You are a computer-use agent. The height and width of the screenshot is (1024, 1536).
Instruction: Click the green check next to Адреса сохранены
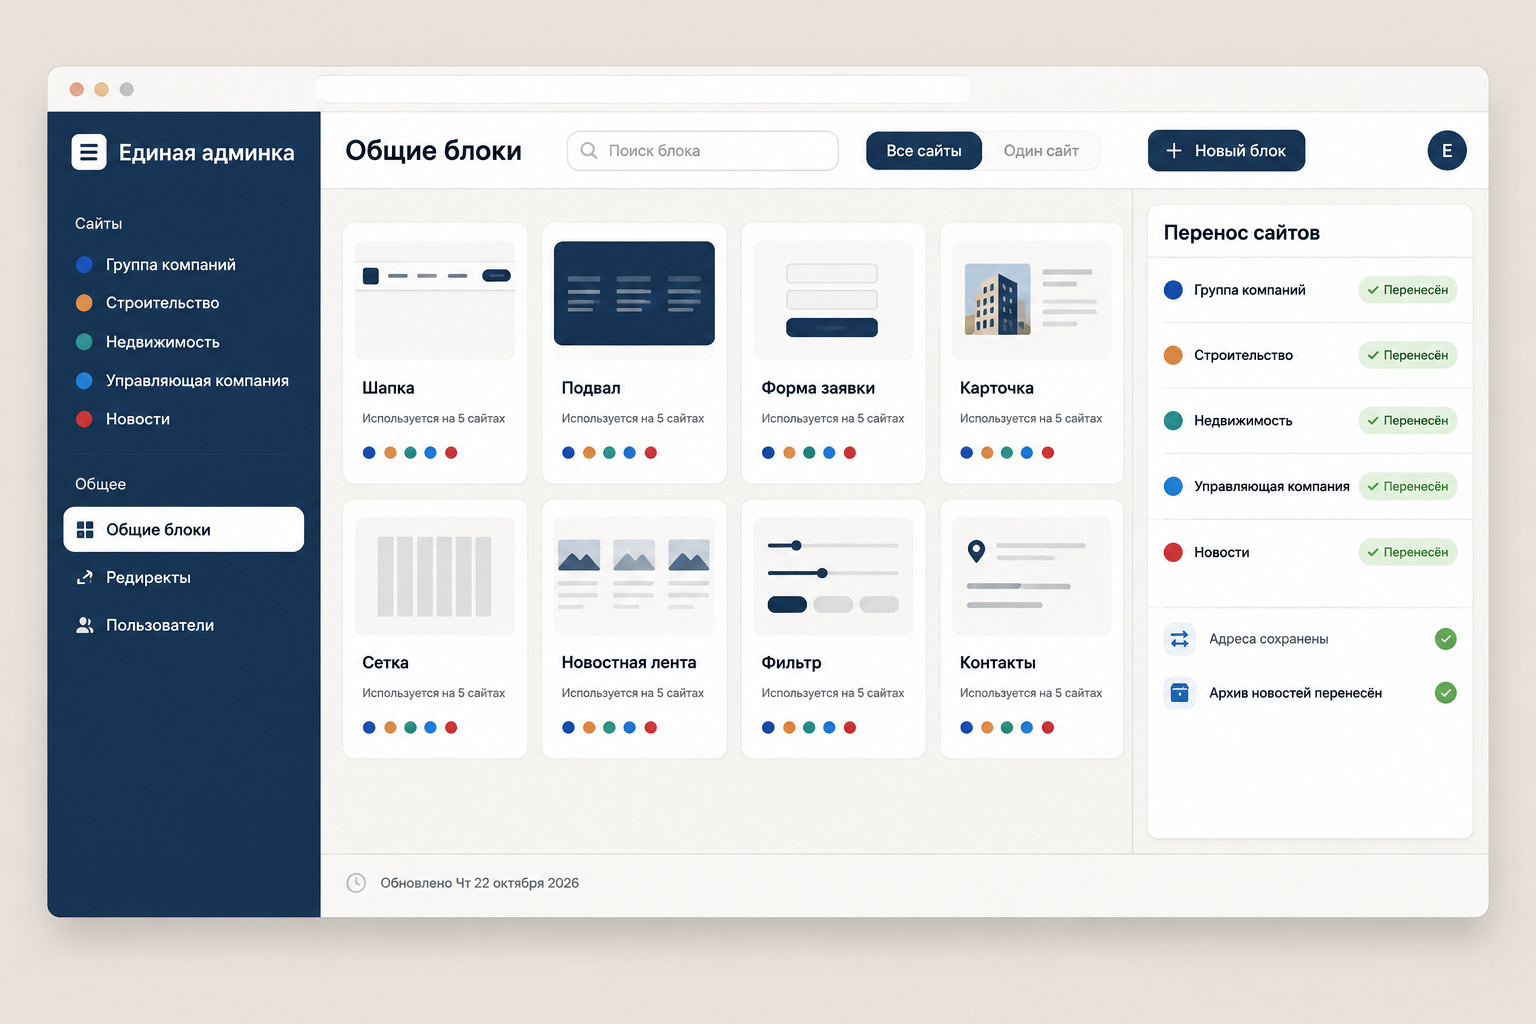pyautogui.click(x=1446, y=639)
